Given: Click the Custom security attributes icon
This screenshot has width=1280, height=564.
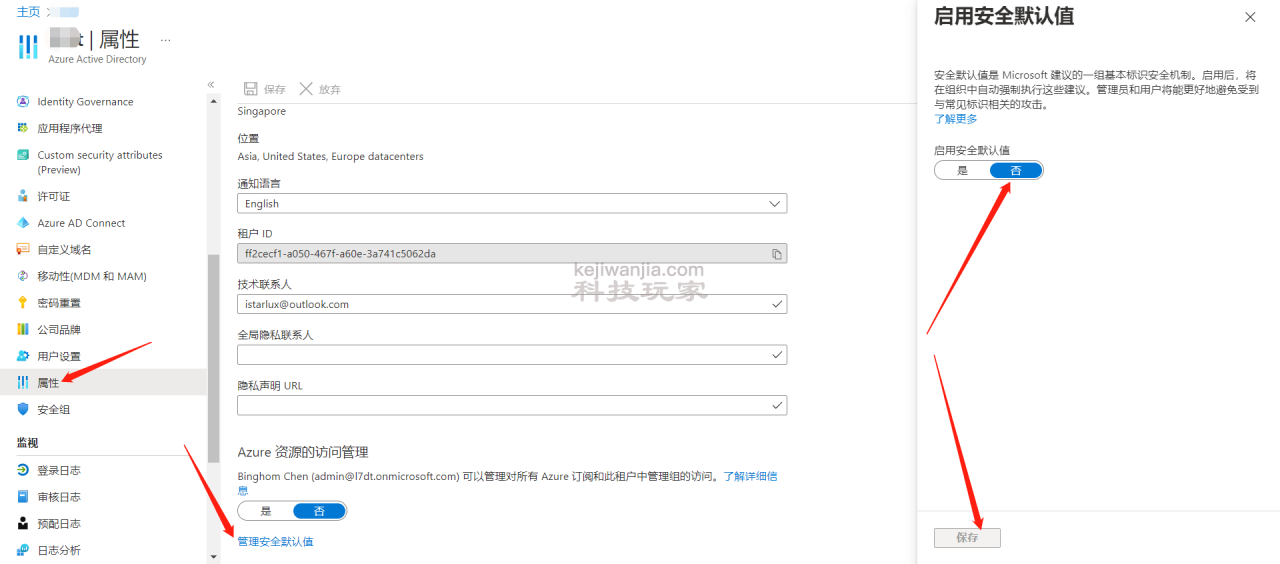Looking at the screenshot, I should (x=23, y=155).
